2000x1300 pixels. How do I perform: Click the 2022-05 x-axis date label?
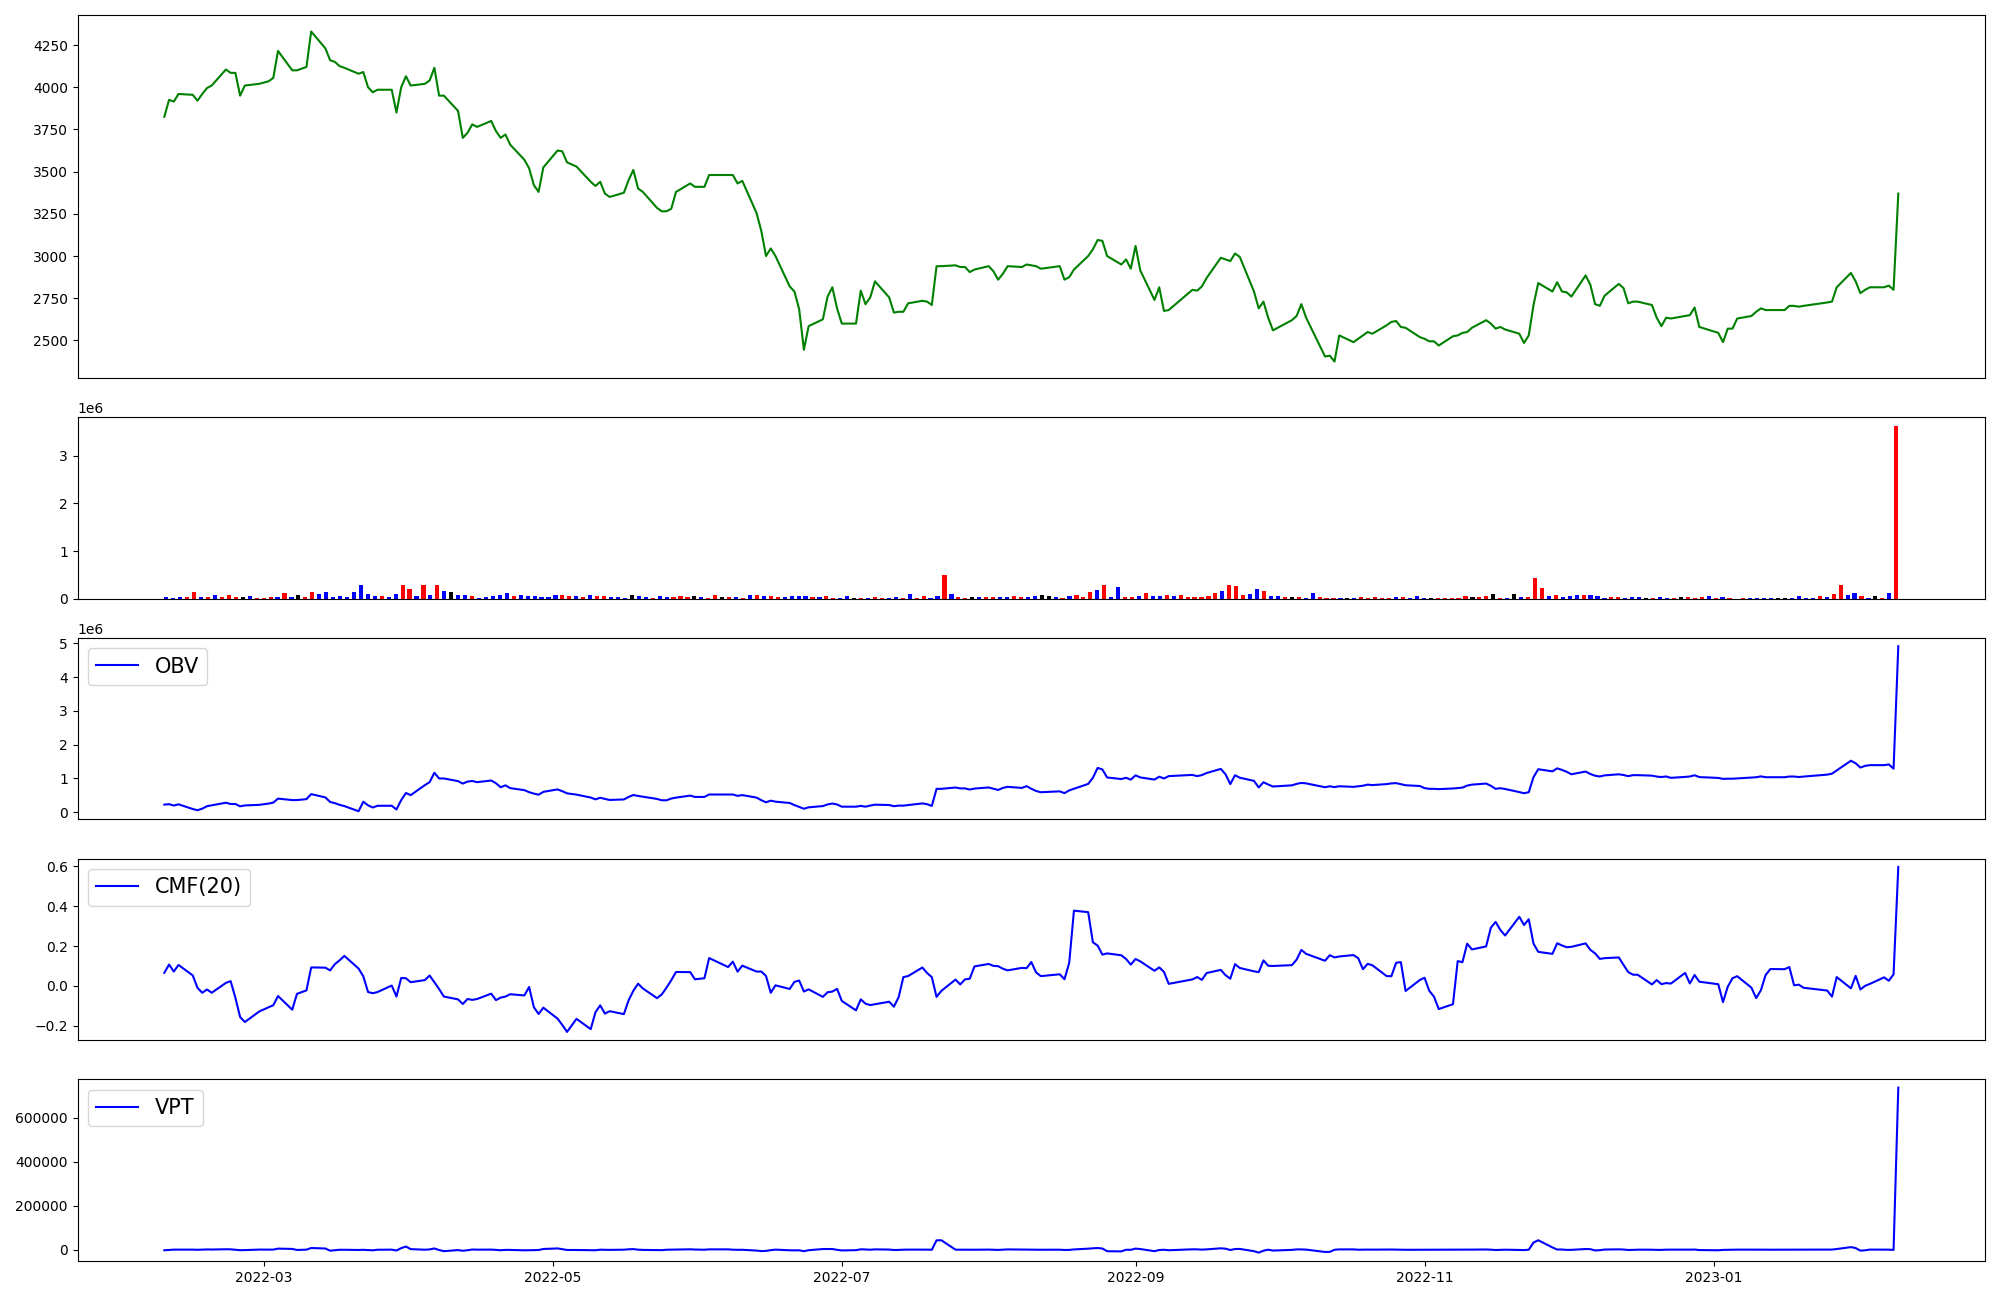tap(552, 1277)
